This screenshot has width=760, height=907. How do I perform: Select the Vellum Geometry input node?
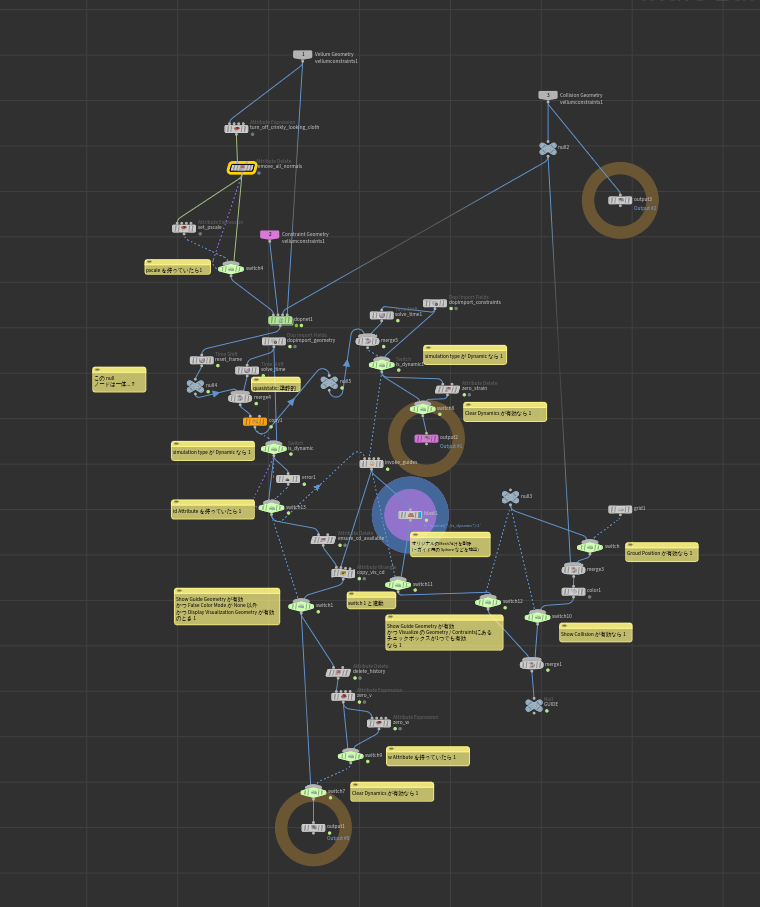[302, 54]
